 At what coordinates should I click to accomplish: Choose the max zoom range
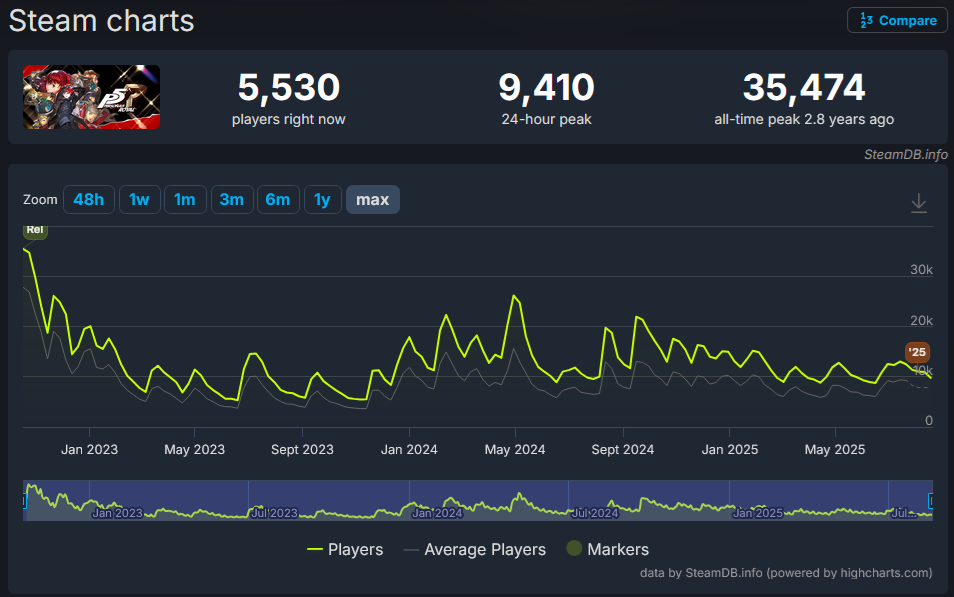372,200
